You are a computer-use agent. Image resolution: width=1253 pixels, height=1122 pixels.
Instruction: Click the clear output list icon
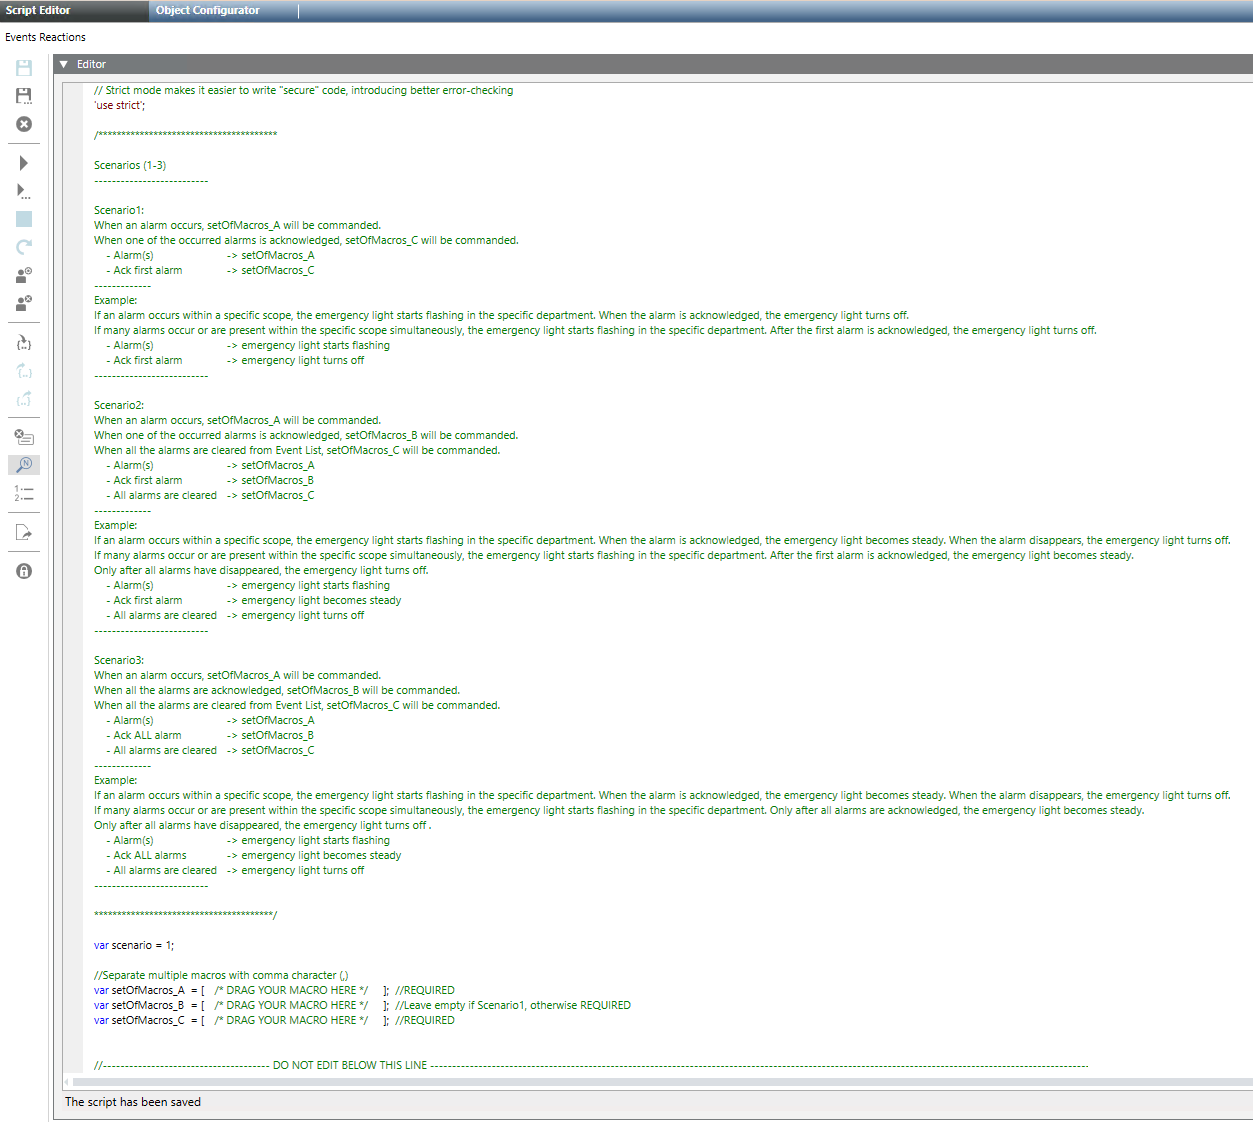(x=24, y=437)
